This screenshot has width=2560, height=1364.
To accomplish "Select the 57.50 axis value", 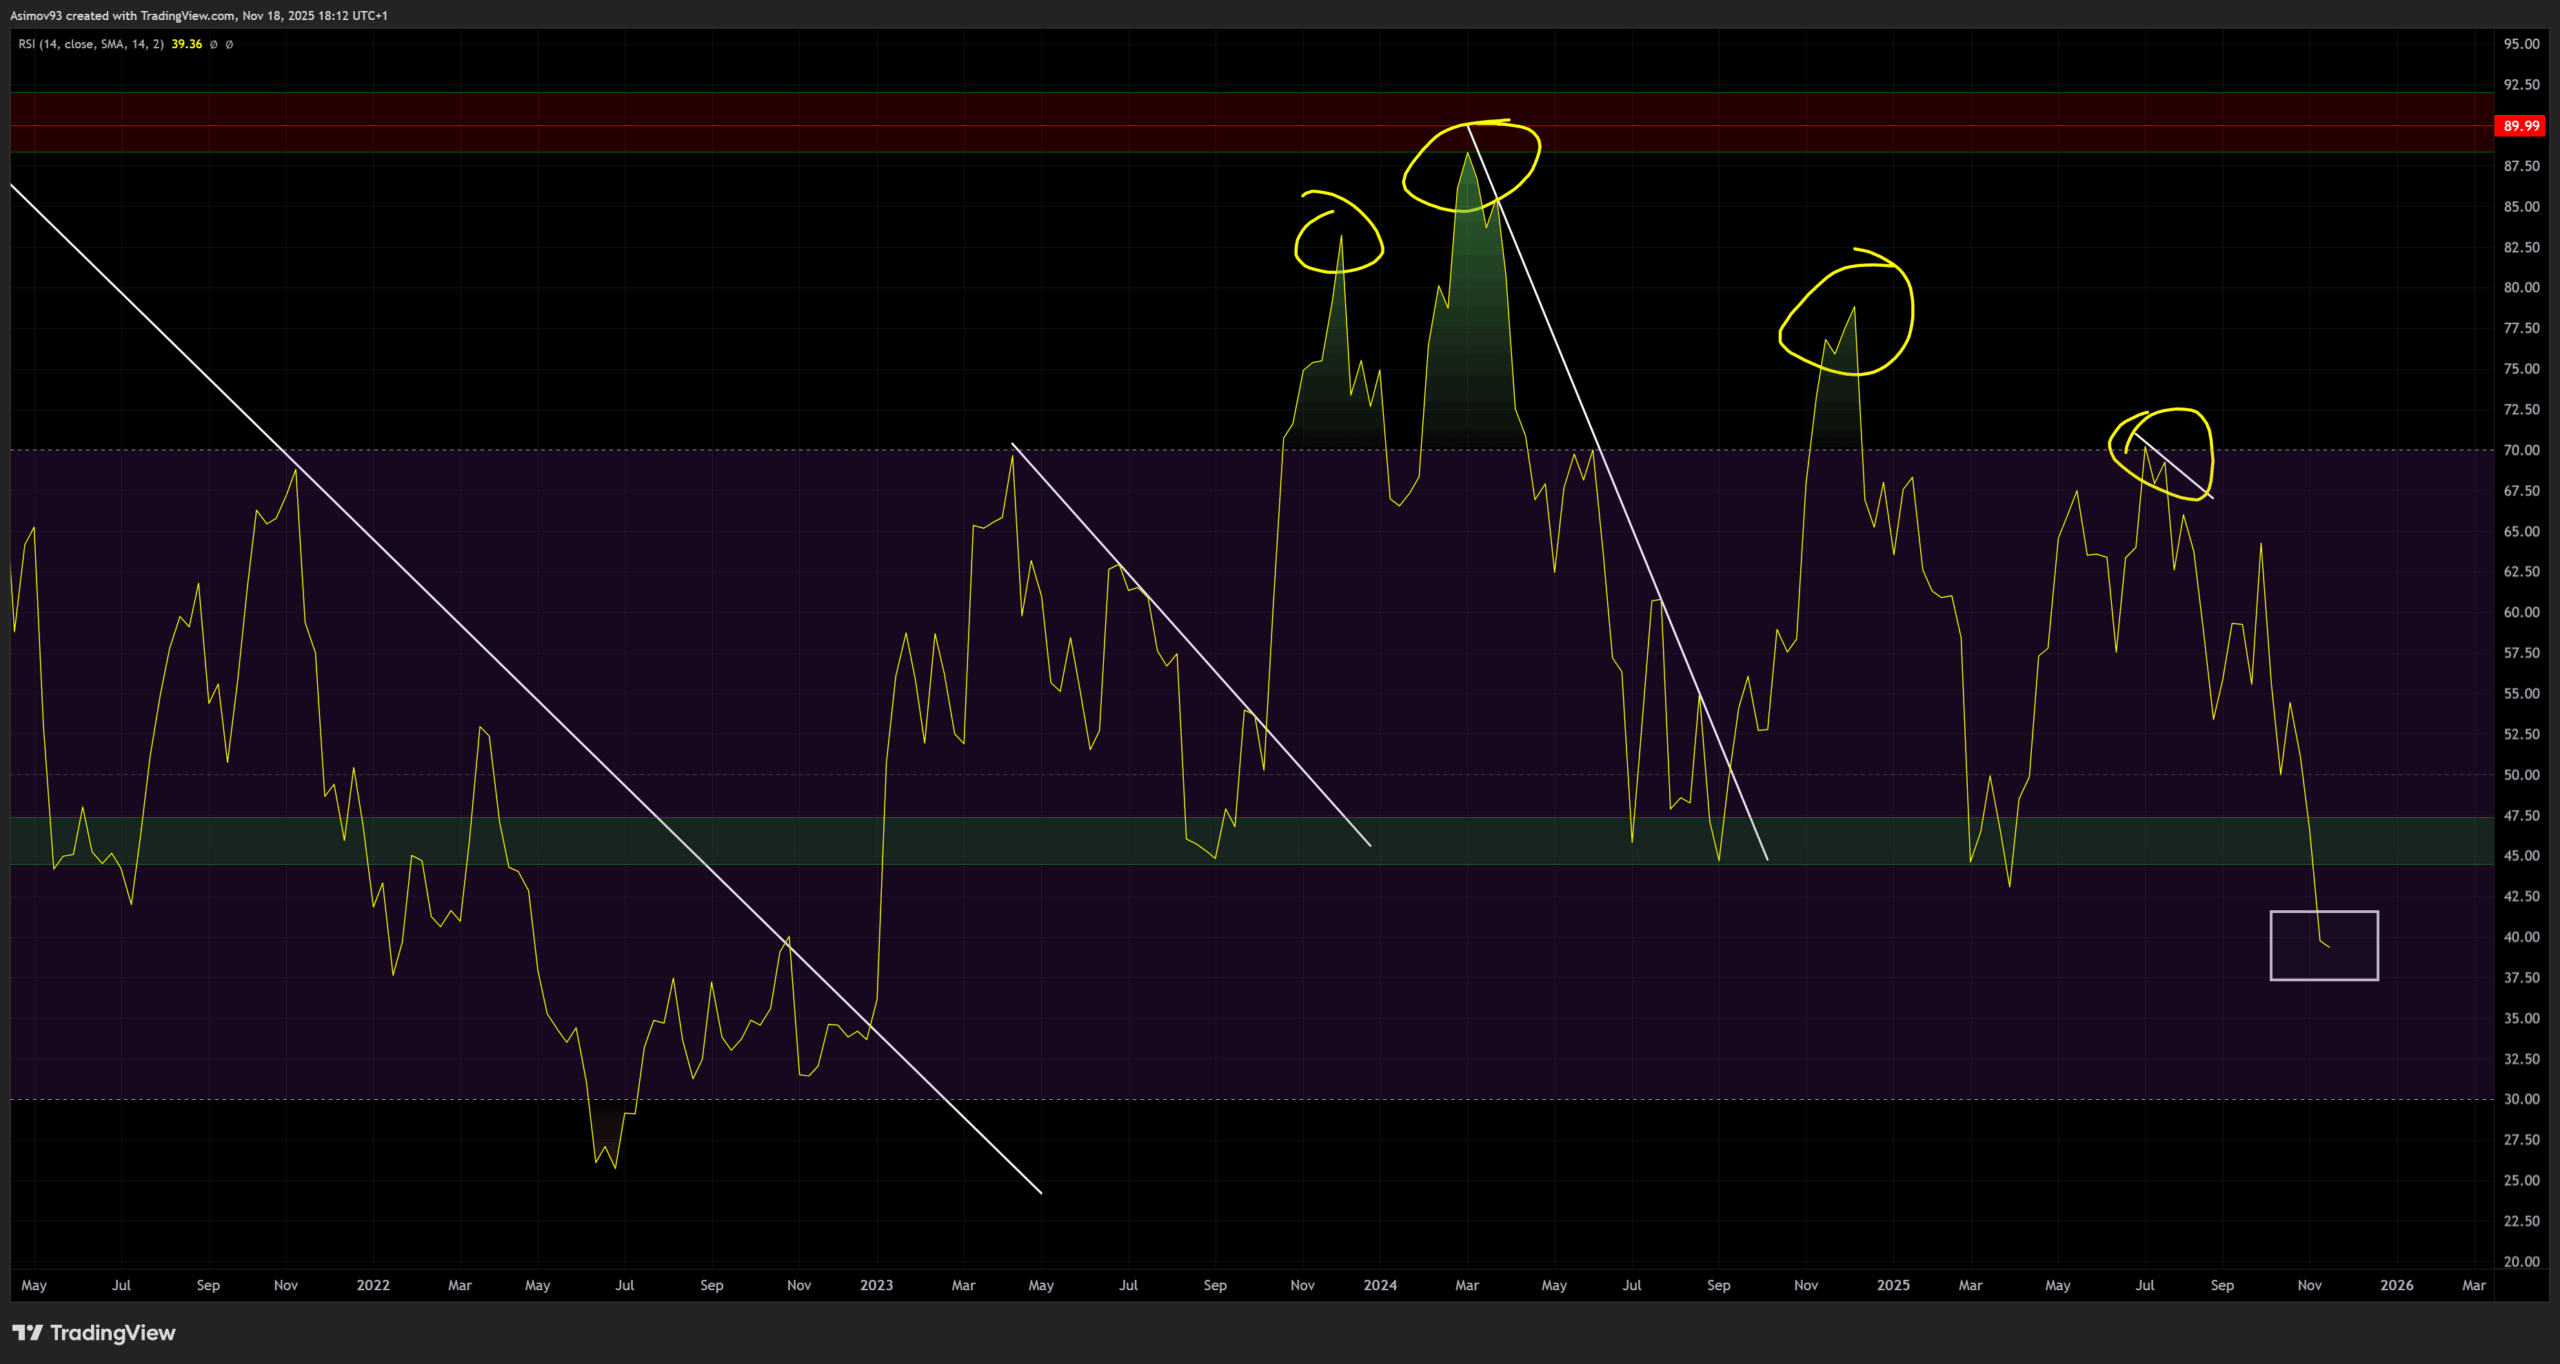I will tap(2521, 653).
